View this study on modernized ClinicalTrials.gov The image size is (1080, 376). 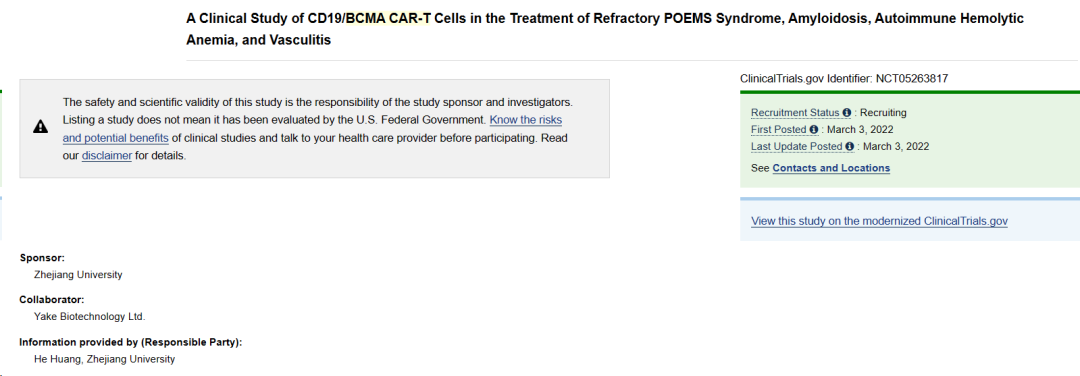(880, 221)
